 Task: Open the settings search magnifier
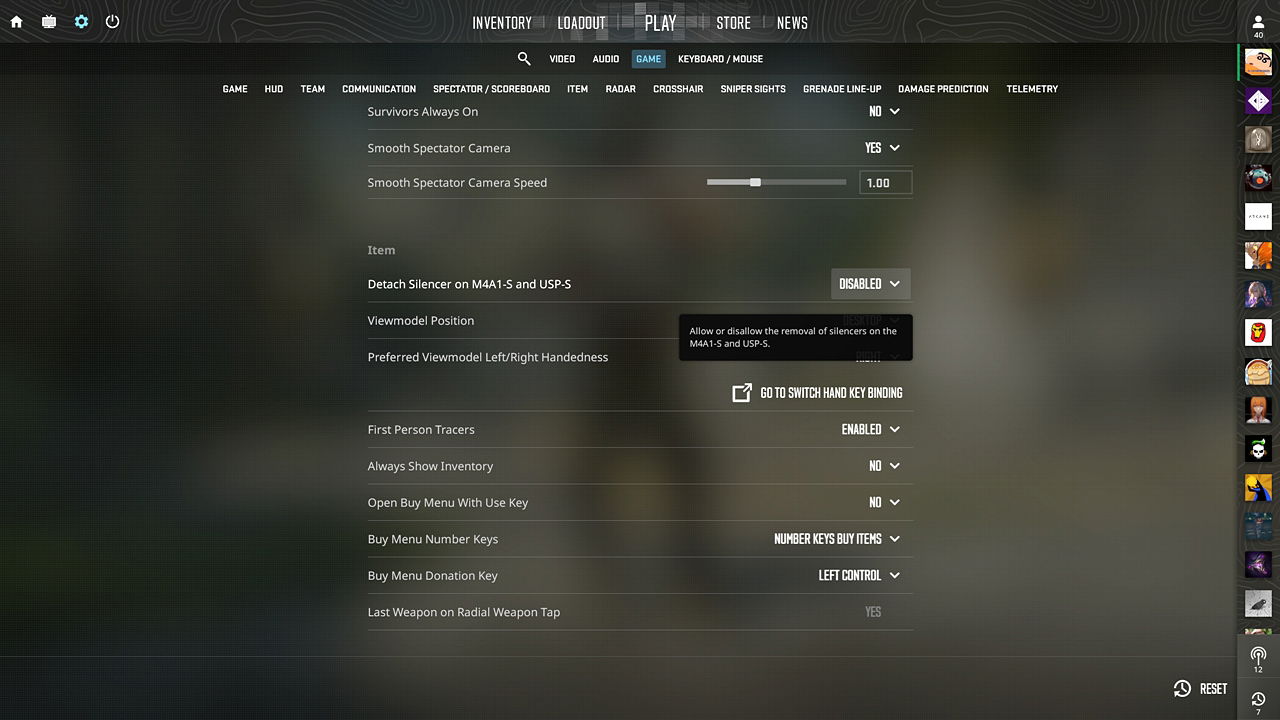click(524, 59)
